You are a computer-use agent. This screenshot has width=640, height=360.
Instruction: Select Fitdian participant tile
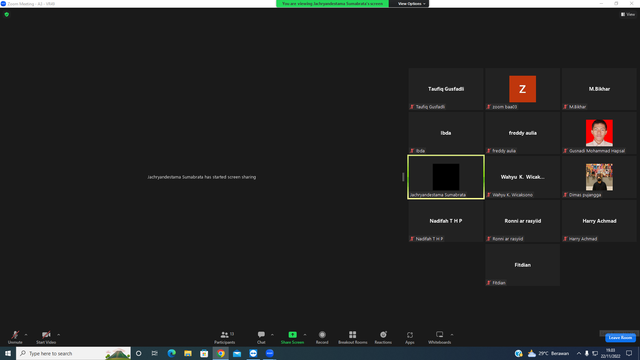coord(522,265)
